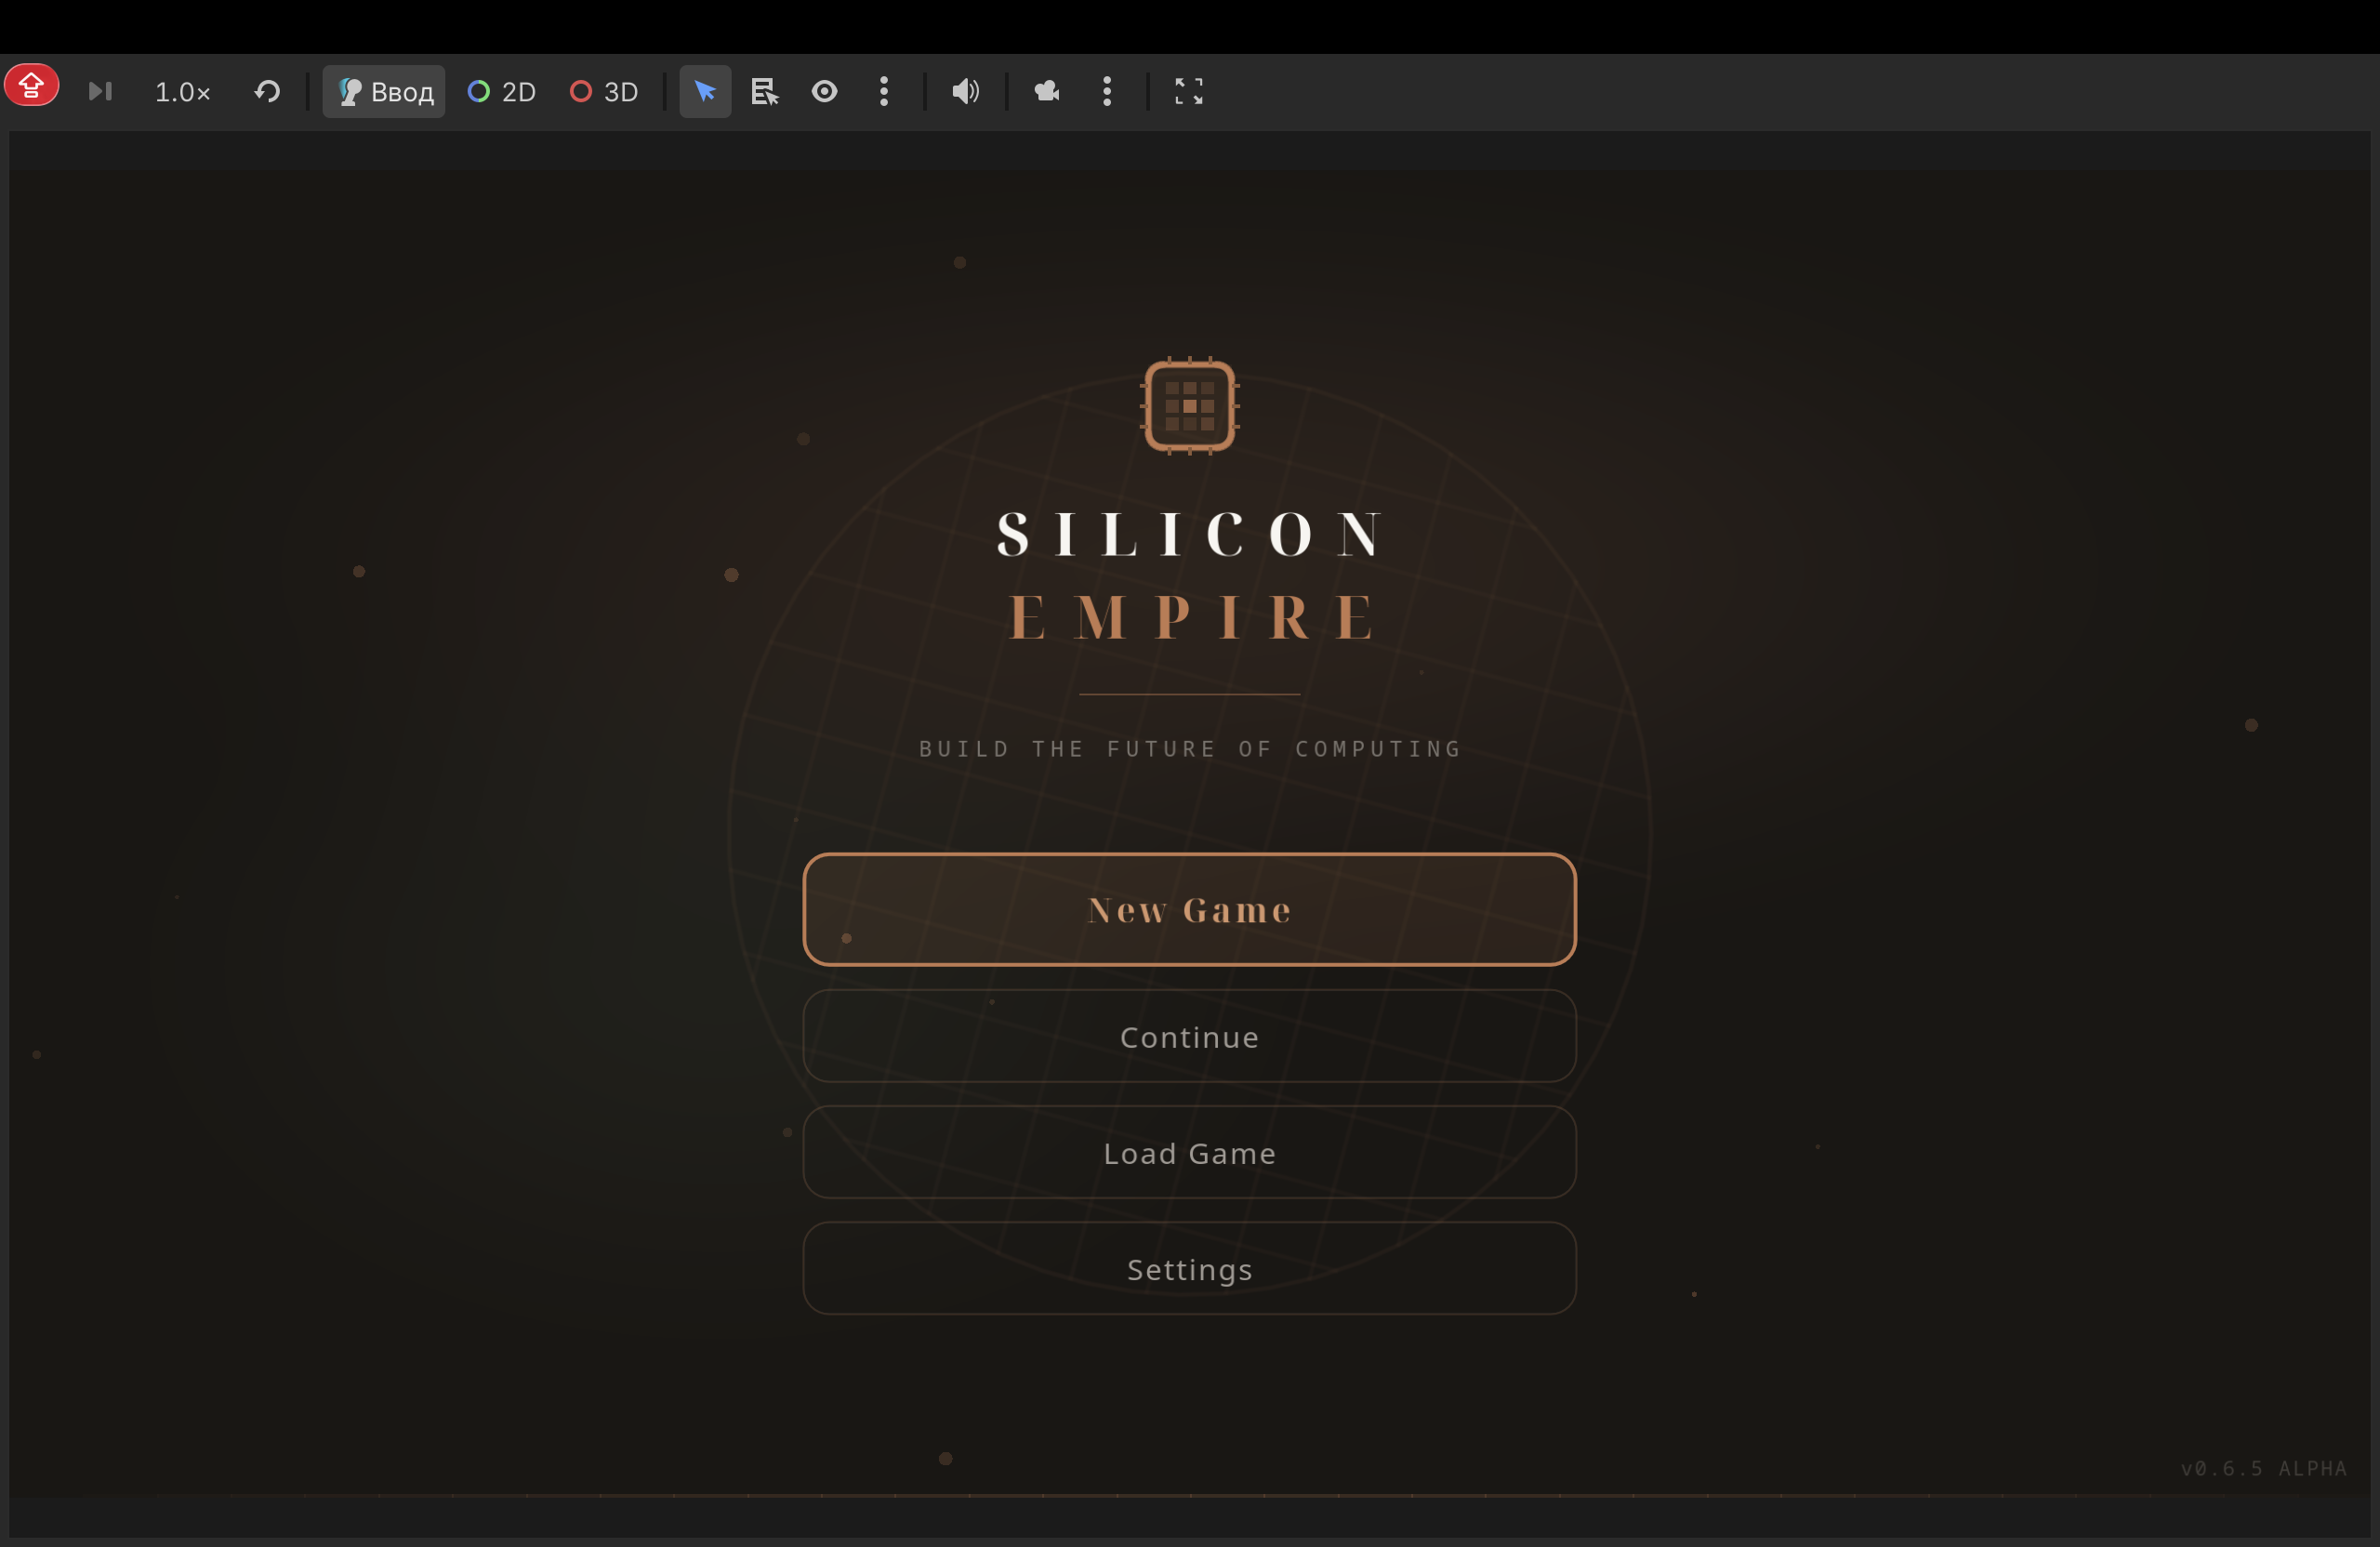
Task: Toggle the eye visibility icon
Action: [824, 92]
